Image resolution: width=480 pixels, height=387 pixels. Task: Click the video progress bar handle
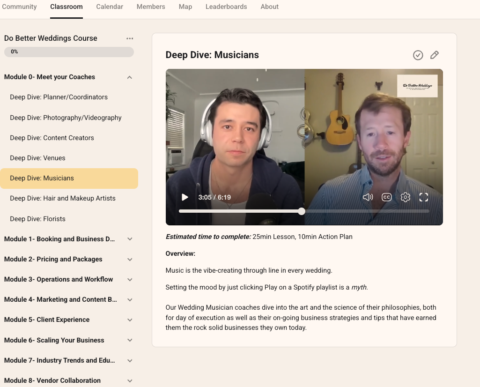click(301, 211)
